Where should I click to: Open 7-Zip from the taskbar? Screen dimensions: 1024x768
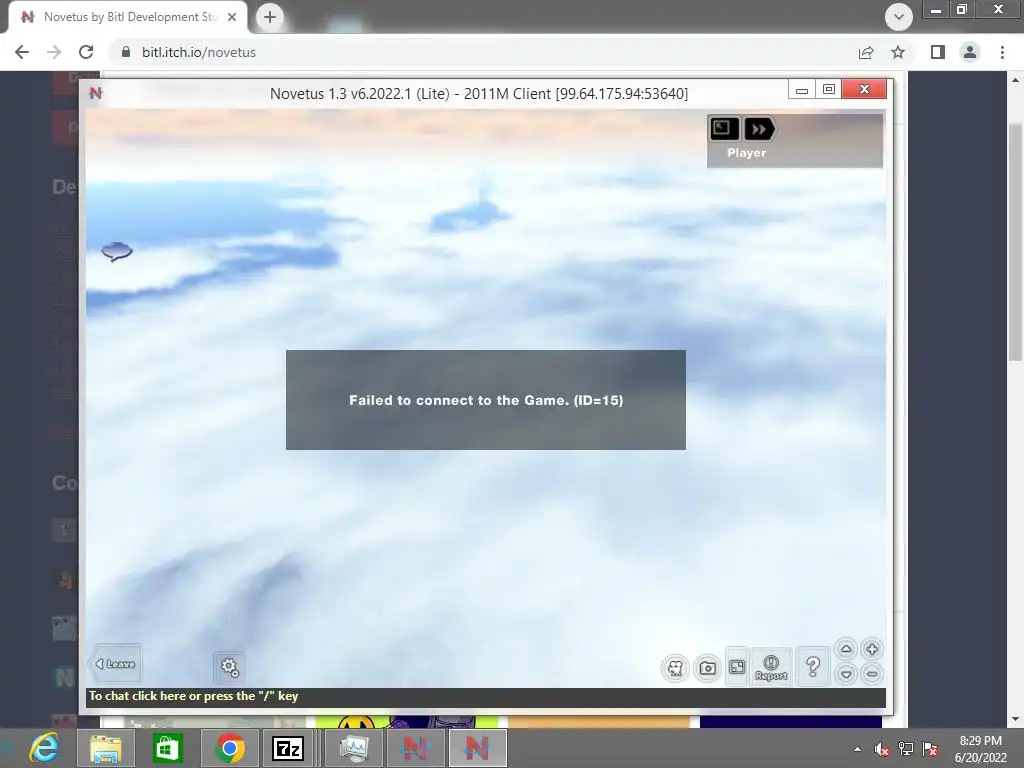288,748
